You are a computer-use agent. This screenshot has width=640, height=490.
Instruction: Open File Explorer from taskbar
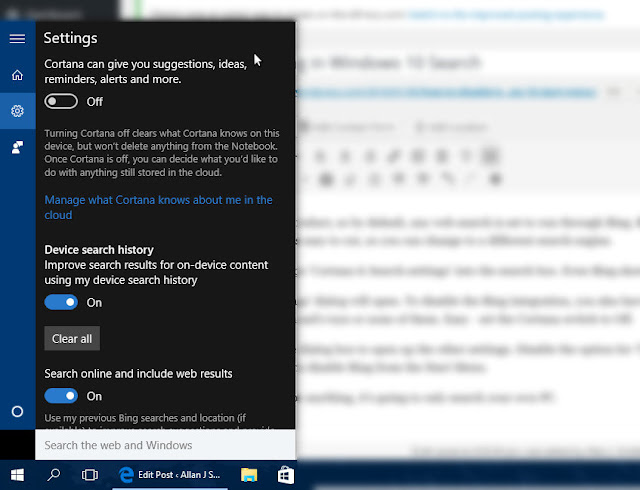pos(249,475)
